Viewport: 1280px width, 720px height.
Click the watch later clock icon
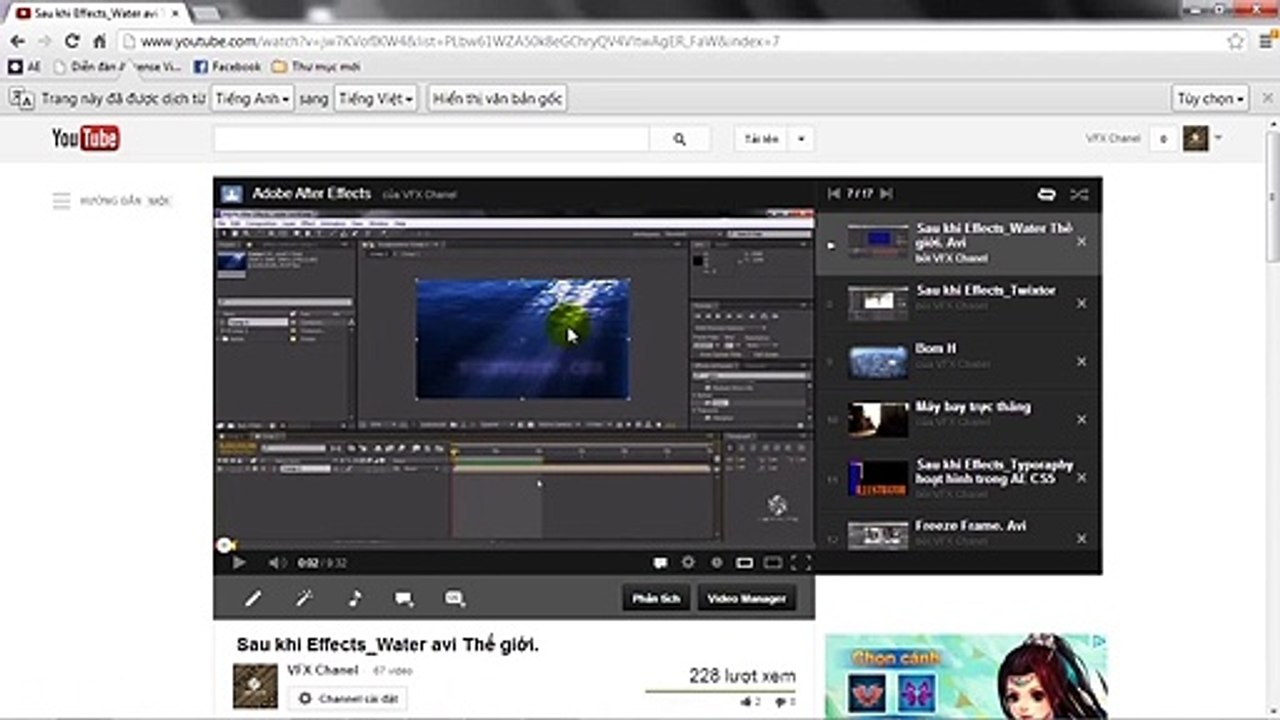(716, 563)
